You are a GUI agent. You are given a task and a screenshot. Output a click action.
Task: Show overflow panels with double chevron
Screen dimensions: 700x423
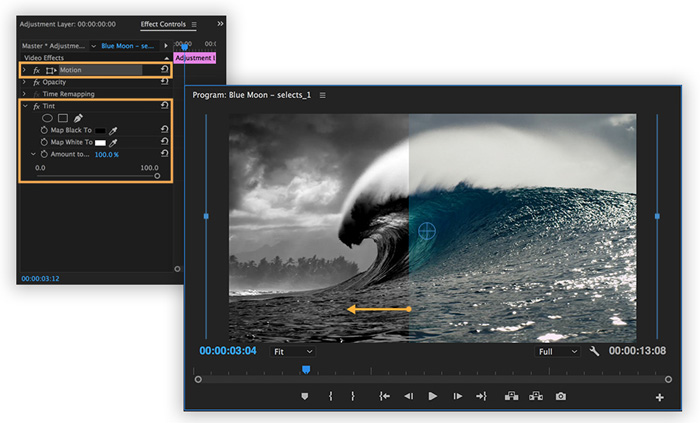pos(220,24)
